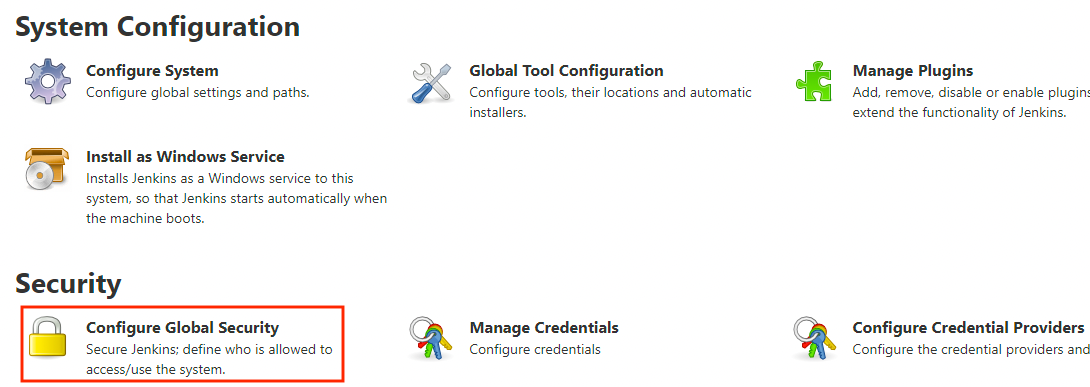Open the Configure System link
Viewport: 1090px width, 387px height.
(152, 71)
